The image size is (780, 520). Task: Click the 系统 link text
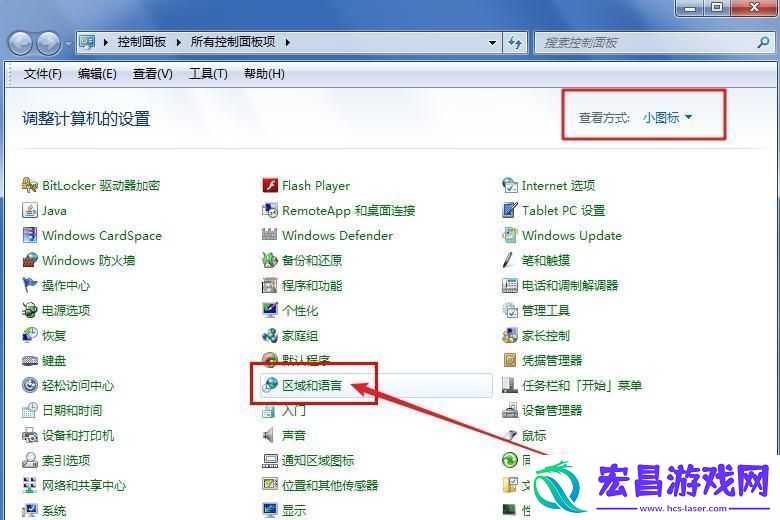pyautogui.click(x=54, y=511)
